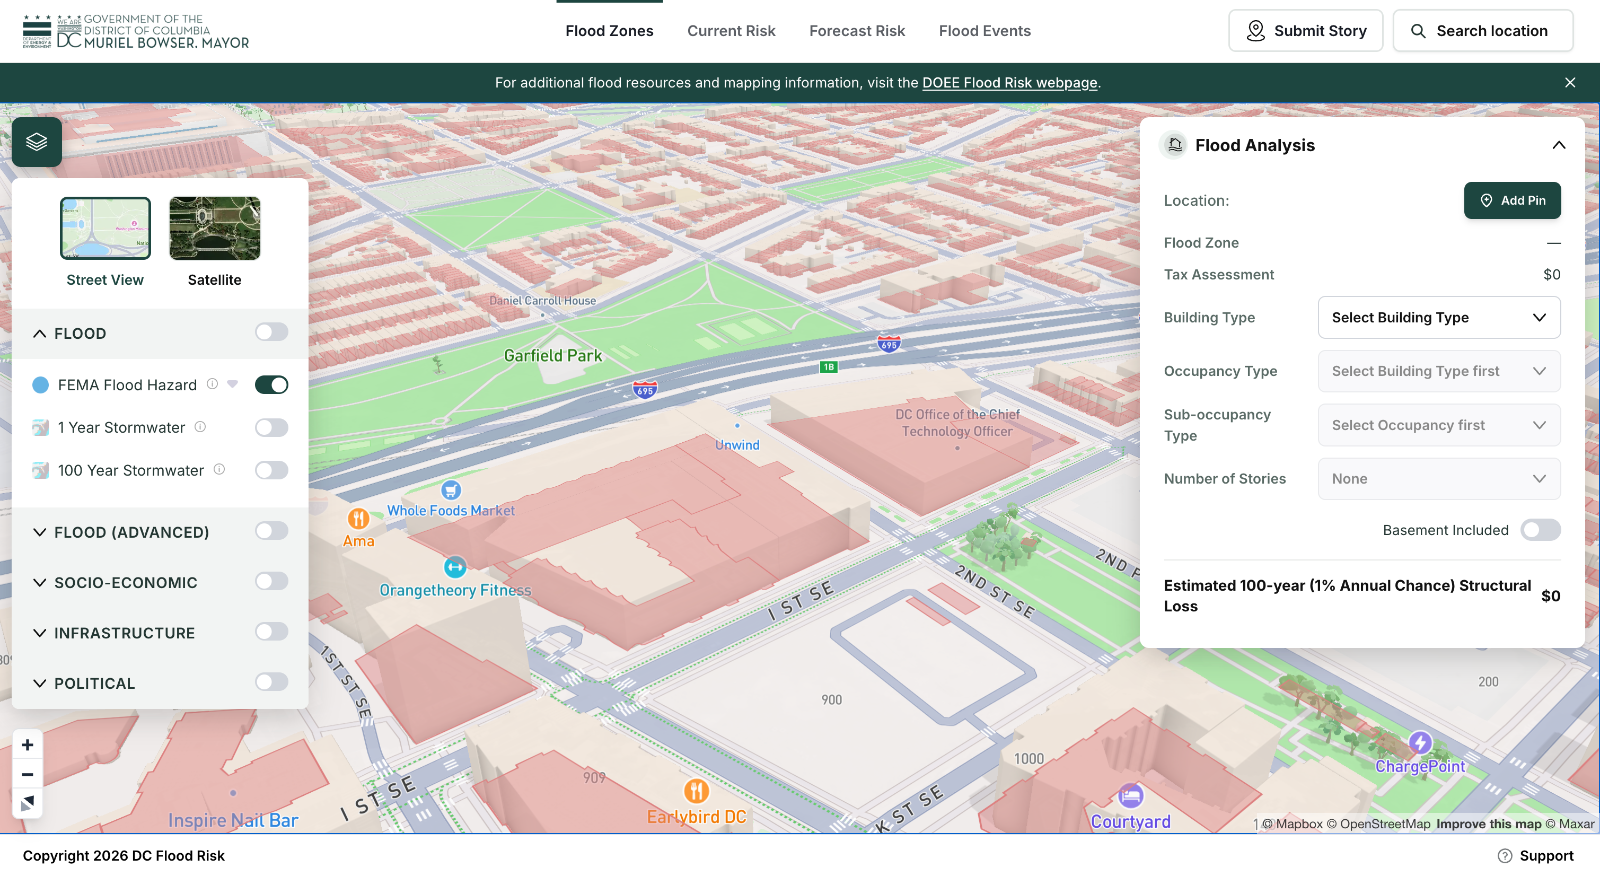The height and width of the screenshot is (876, 1600).
Task: Expand the POLITICAL layer section
Action: [x=40, y=684]
